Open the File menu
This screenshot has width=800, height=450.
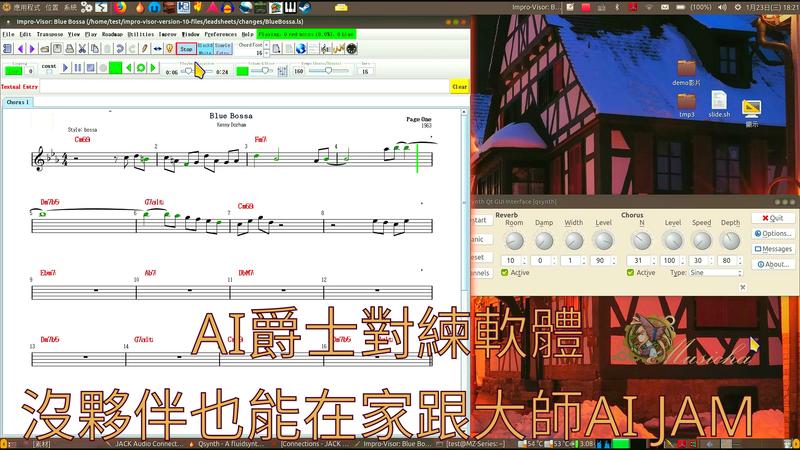point(8,34)
